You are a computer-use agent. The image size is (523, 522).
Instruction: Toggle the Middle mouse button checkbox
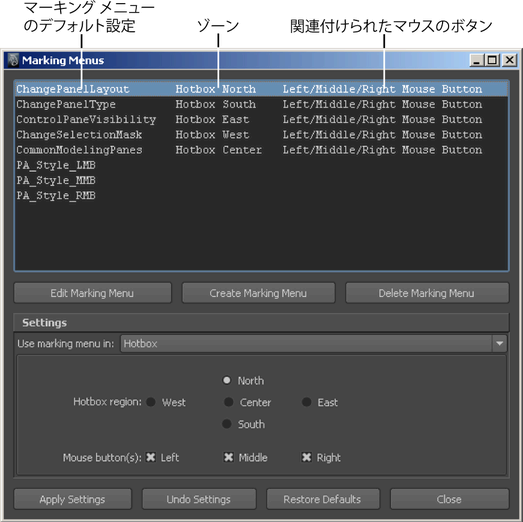pyautogui.click(x=228, y=457)
